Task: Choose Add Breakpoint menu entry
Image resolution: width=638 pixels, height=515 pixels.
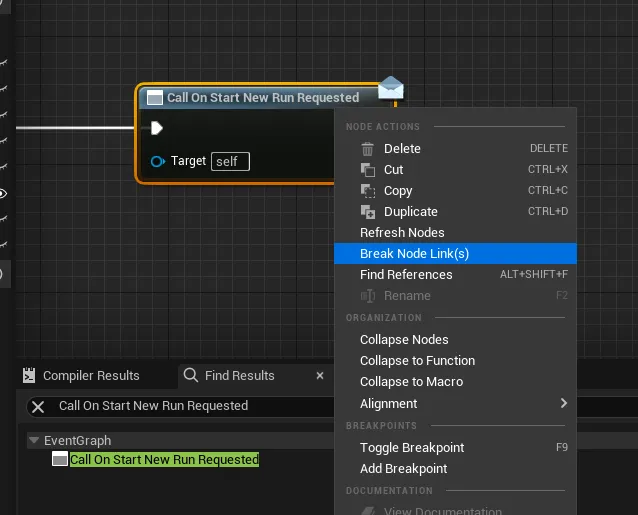Action: pyautogui.click(x=455, y=469)
